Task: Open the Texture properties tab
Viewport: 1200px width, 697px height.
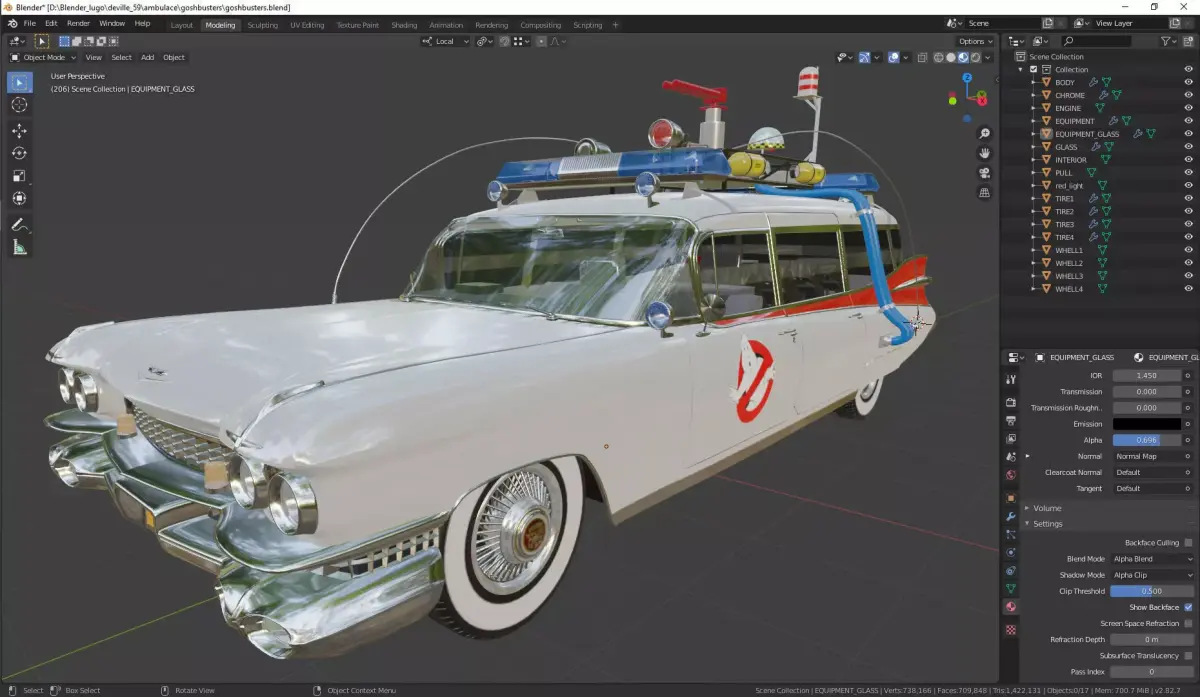Action: point(1011,630)
